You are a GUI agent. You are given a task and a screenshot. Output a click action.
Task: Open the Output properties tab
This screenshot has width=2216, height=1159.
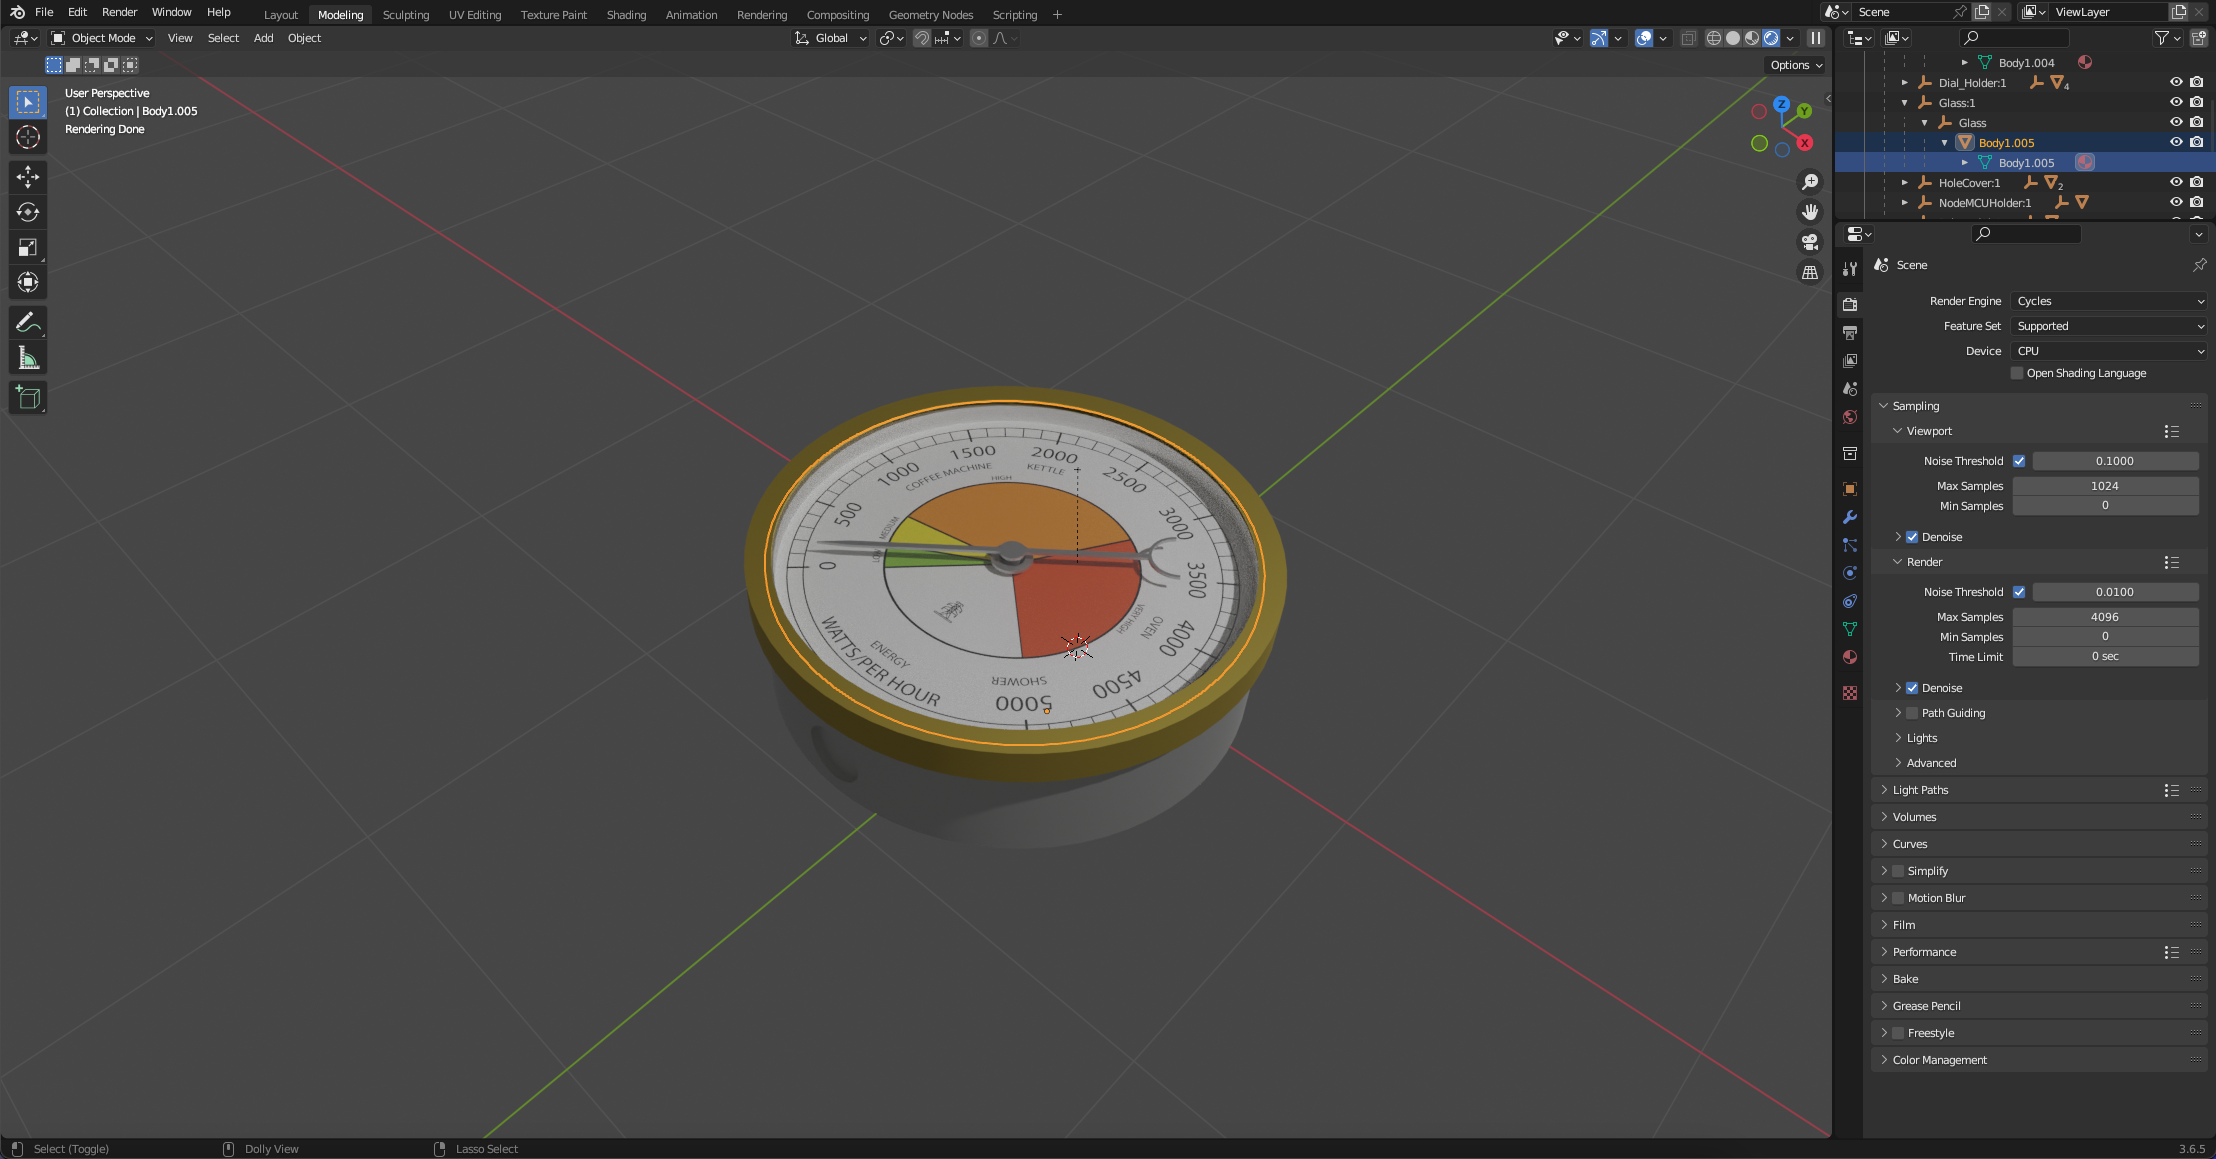click(1850, 332)
